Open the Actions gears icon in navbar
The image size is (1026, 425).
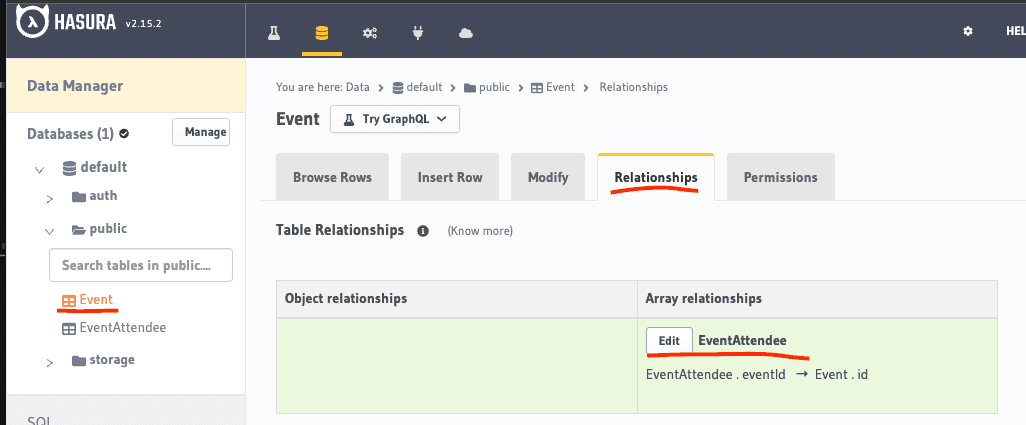[370, 32]
